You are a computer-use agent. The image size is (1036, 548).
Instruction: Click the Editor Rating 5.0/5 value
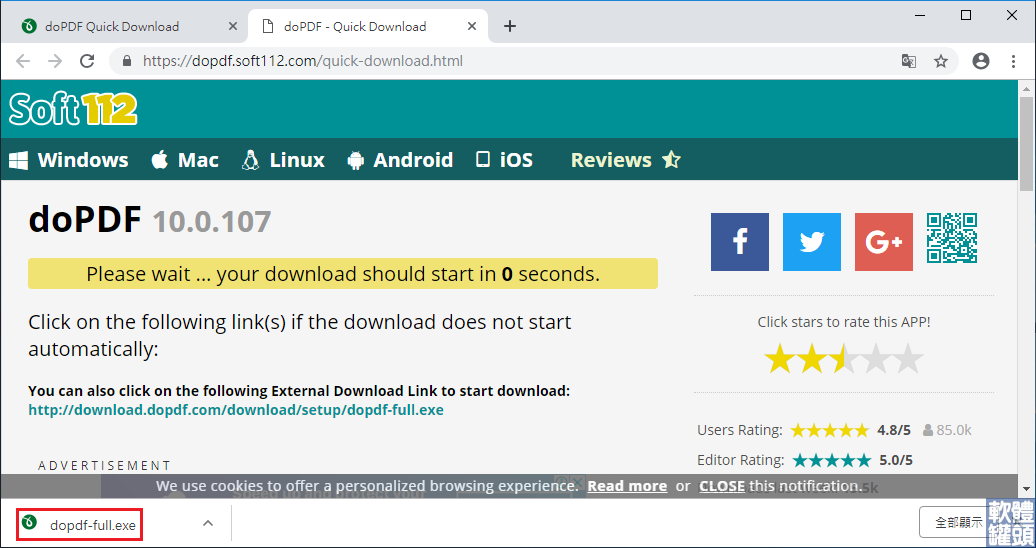[x=896, y=460]
